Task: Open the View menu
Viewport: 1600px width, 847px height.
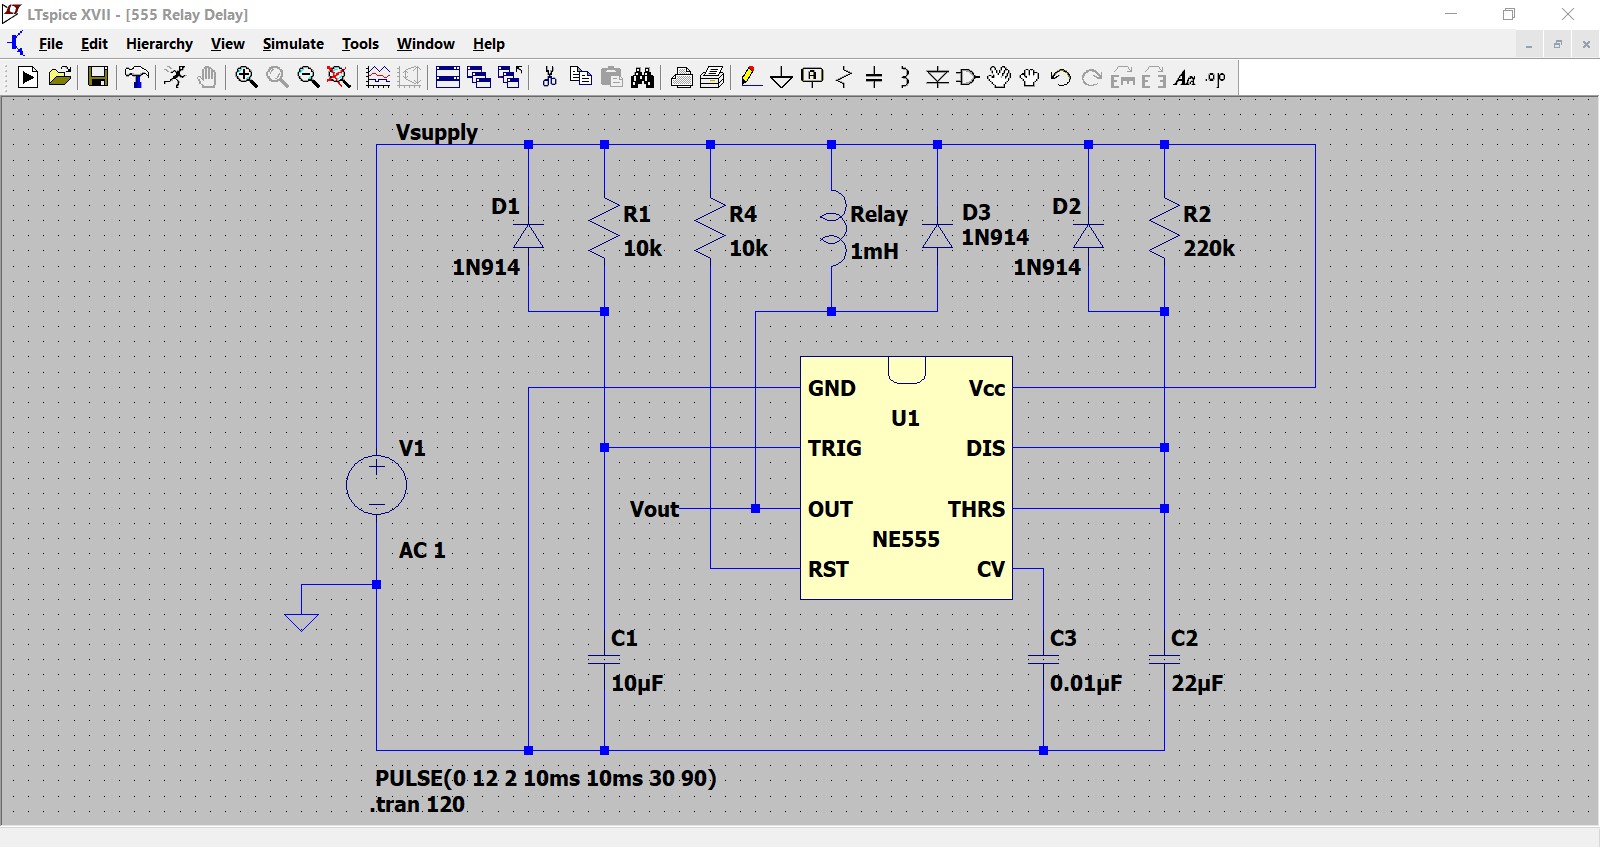Action: coord(227,44)
